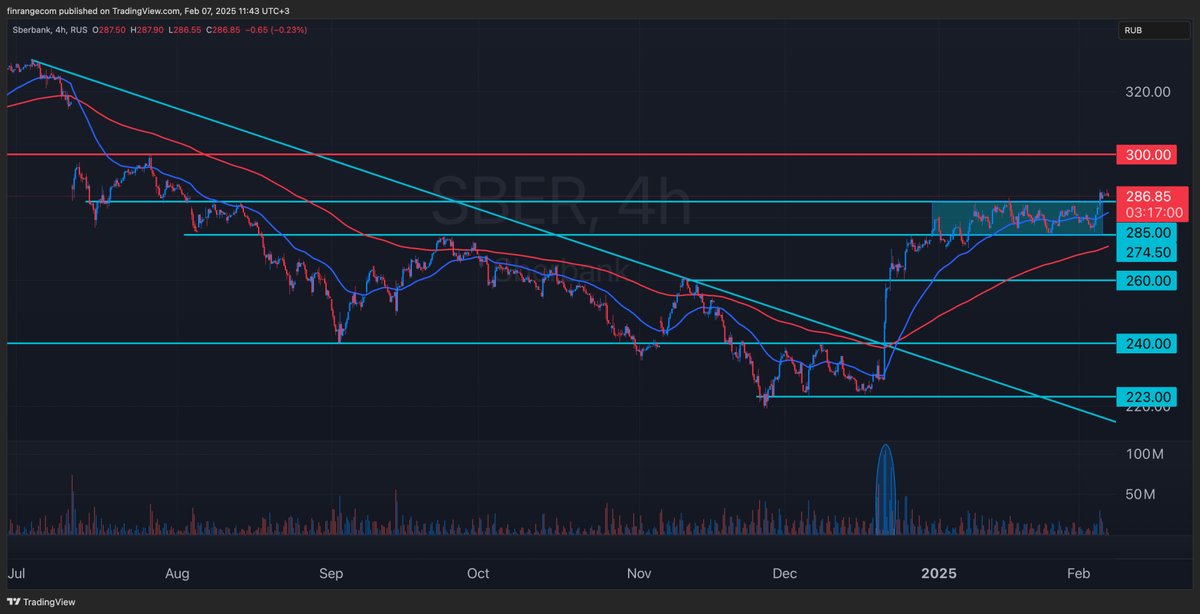1200x614 pixels.
Task: Select the red horizontal line at 300.00
Action: (560, 155)
